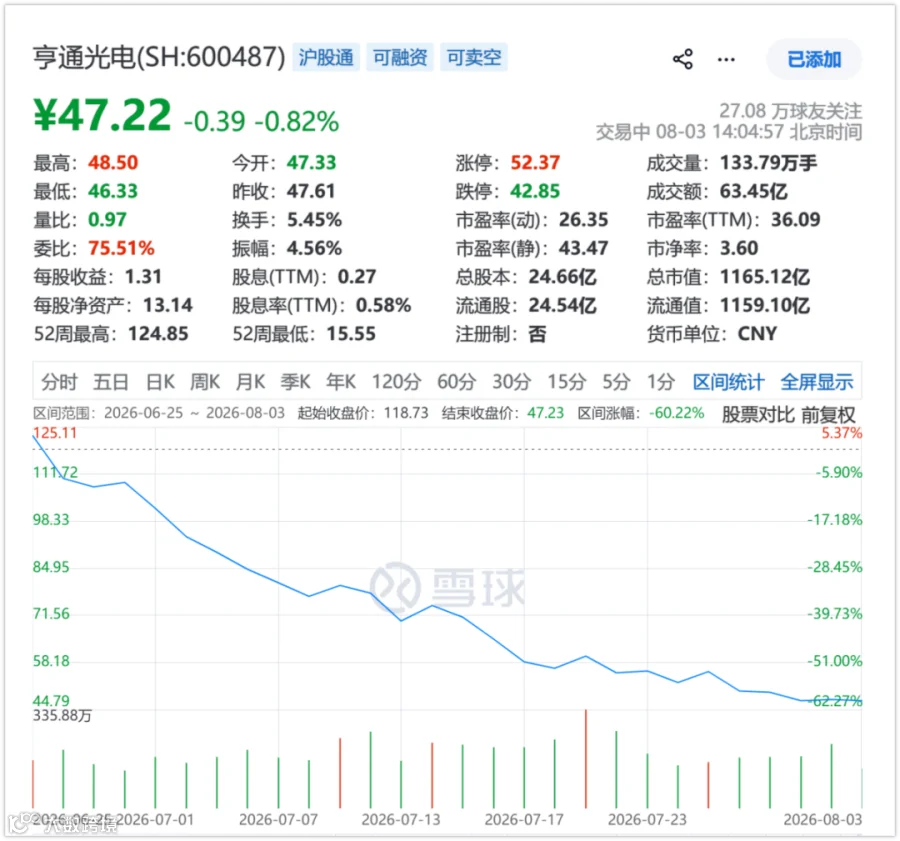Viewport: 900px width, 841px height.
Task: Click the 沪股通 tag
Action: point(326,57)
